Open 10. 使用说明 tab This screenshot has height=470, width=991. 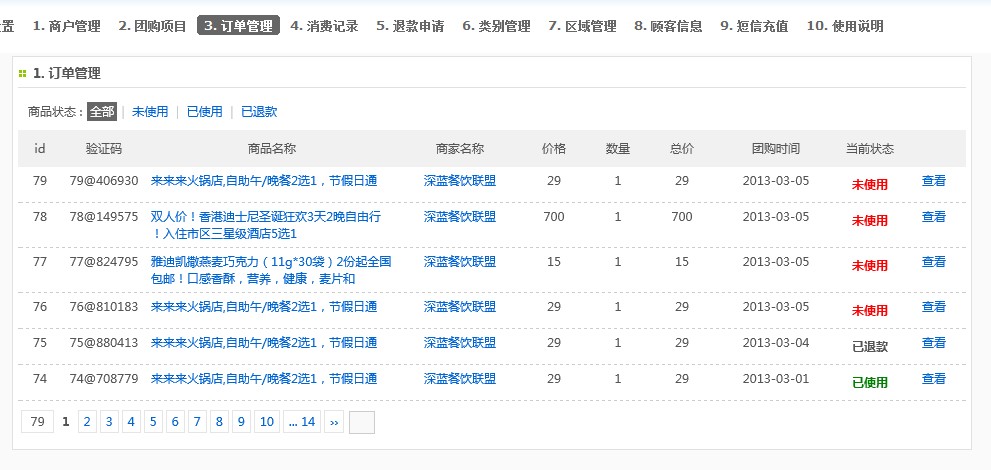845,26
